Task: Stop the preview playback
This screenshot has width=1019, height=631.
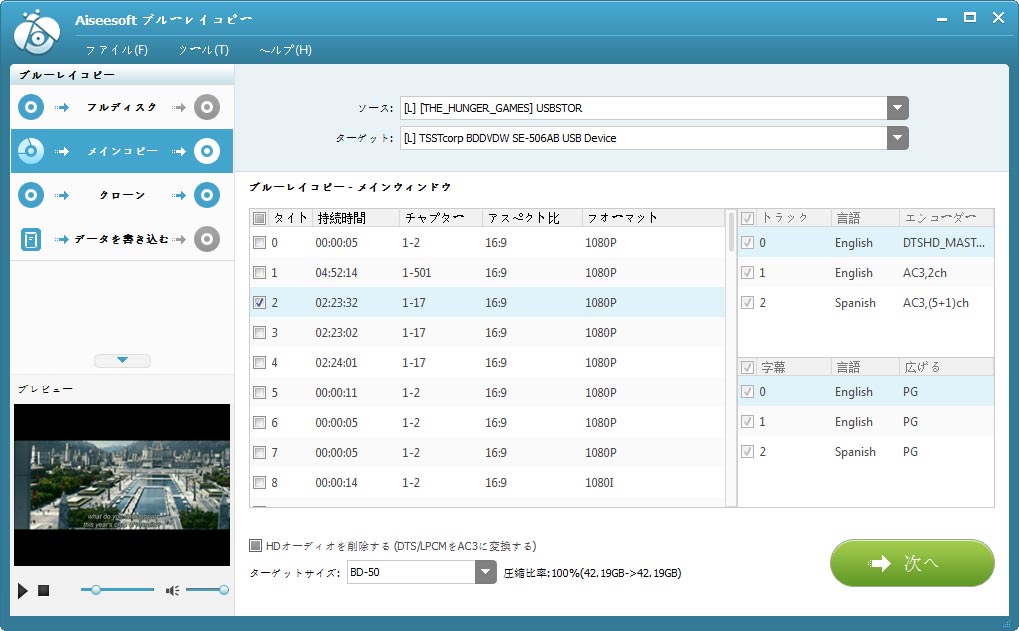Action: (44, 591)
